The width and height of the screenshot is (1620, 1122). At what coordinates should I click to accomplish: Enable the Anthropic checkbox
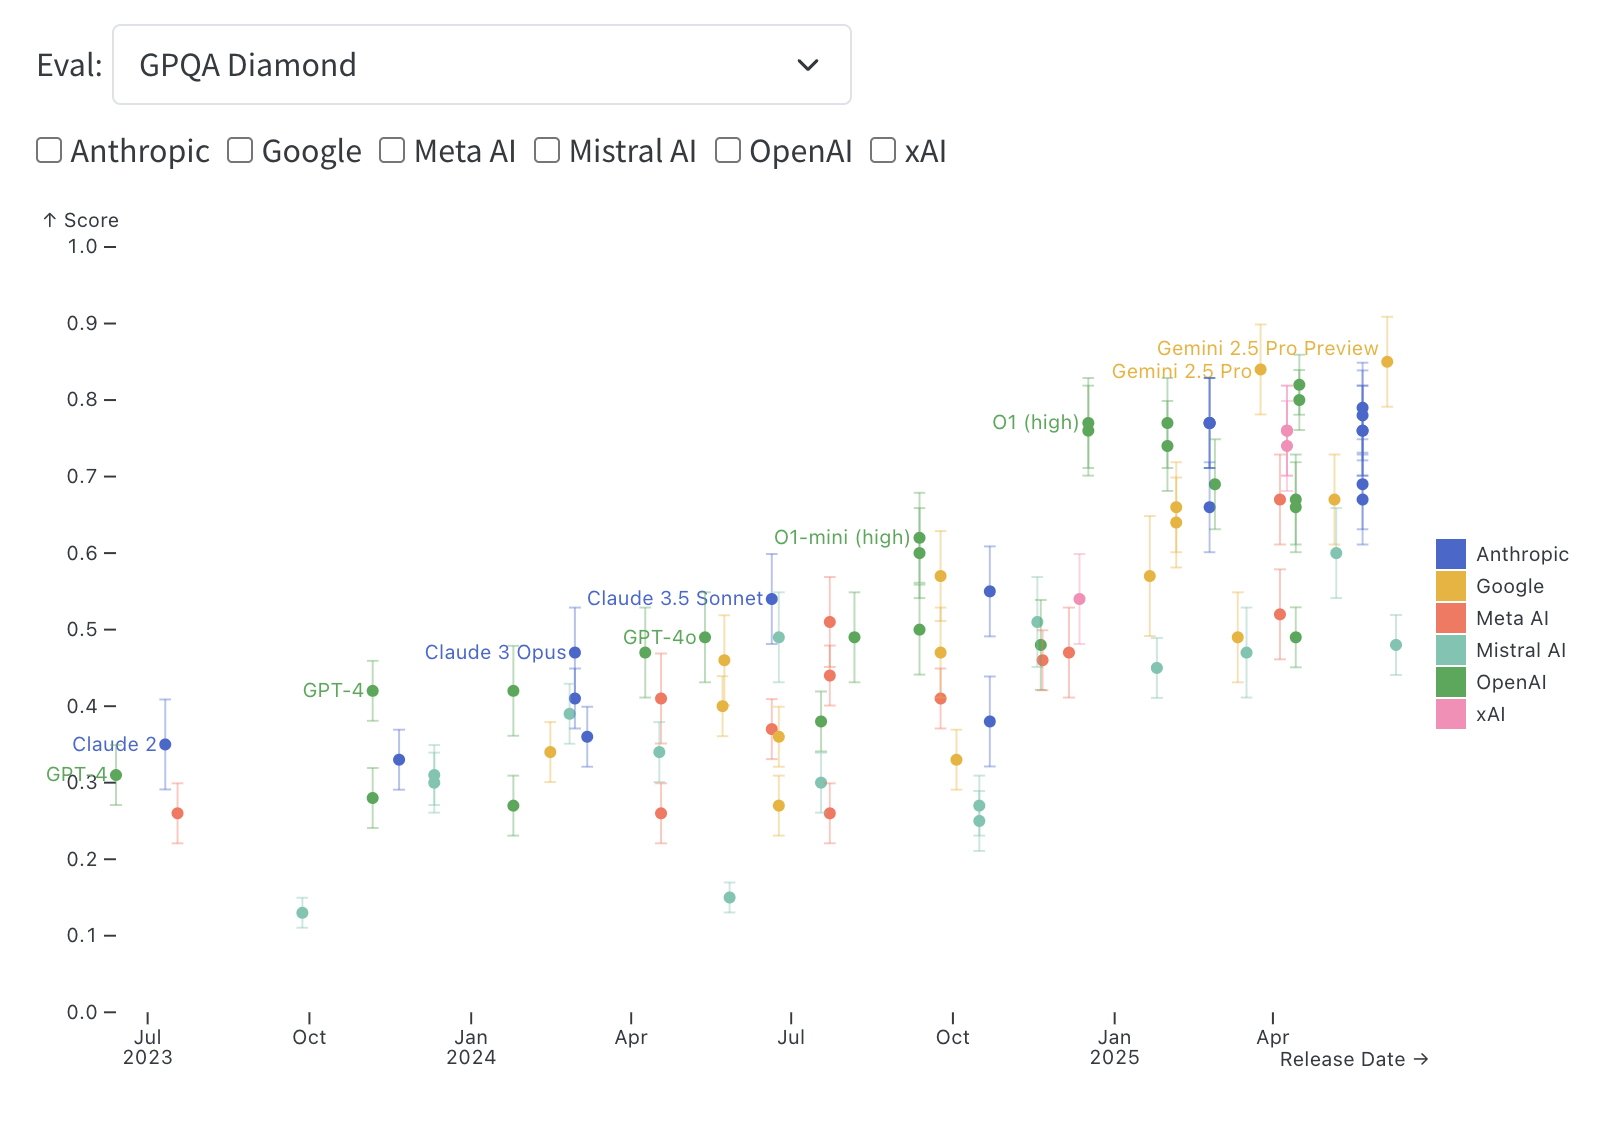point(49,150)
